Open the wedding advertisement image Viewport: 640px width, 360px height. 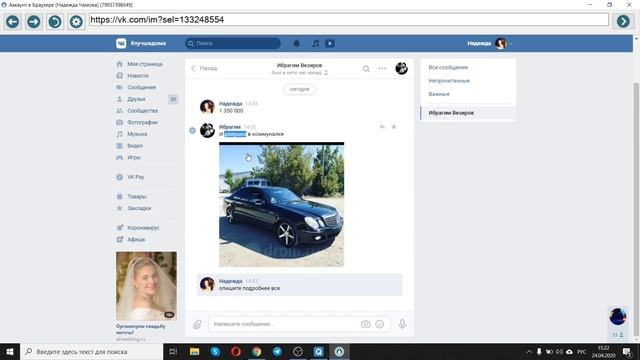(146, 286)
